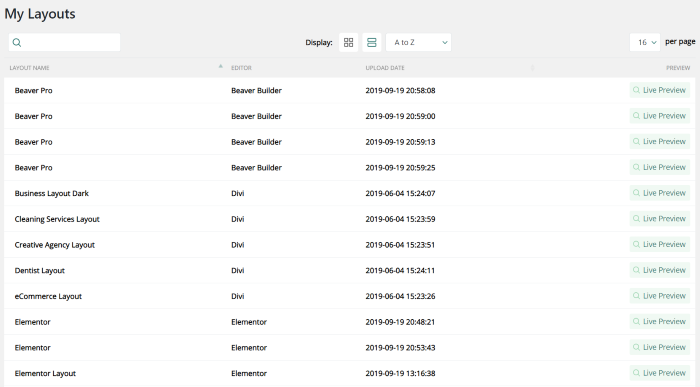Open Live Preview for Elementor Layout
This screenshot has width=700, height=387.
(x=660, y=373)
